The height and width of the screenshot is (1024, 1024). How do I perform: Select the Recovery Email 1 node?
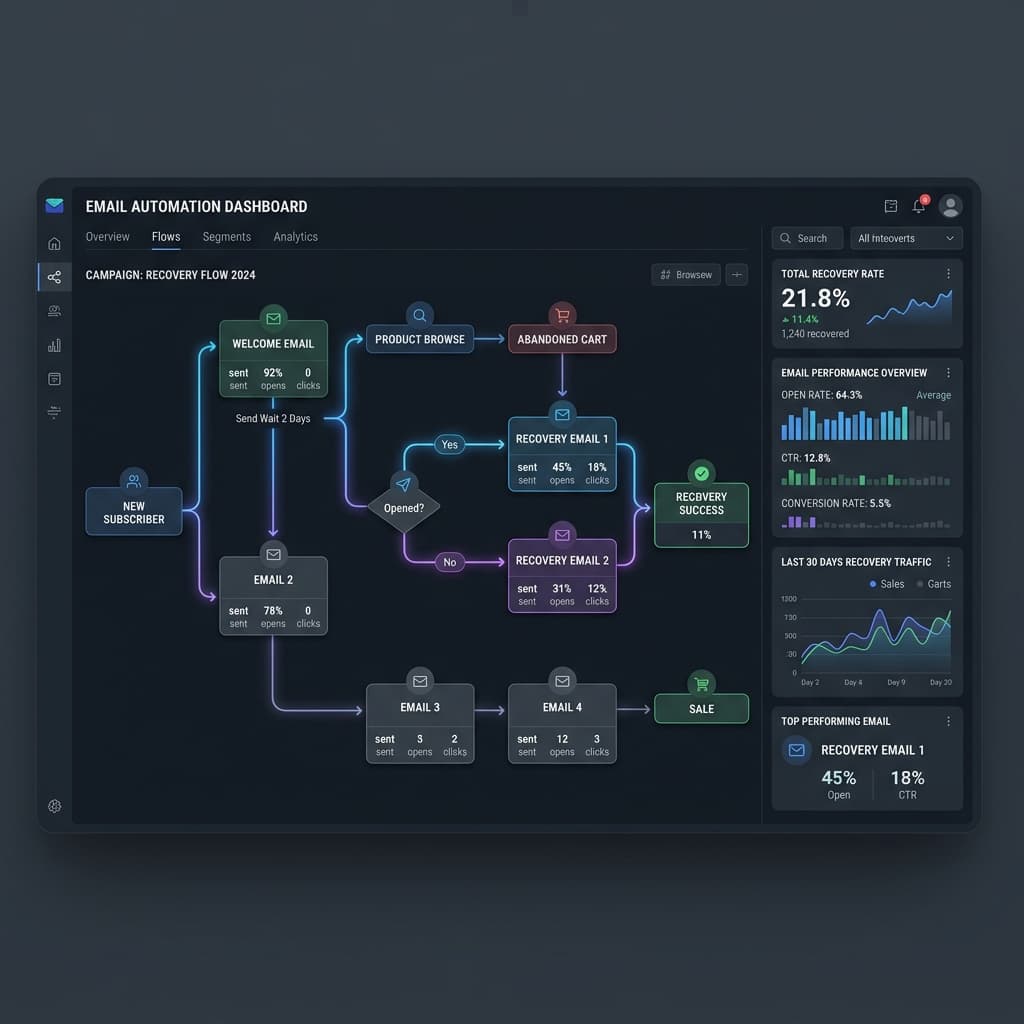pyautogui.click(x=562, y=453)
